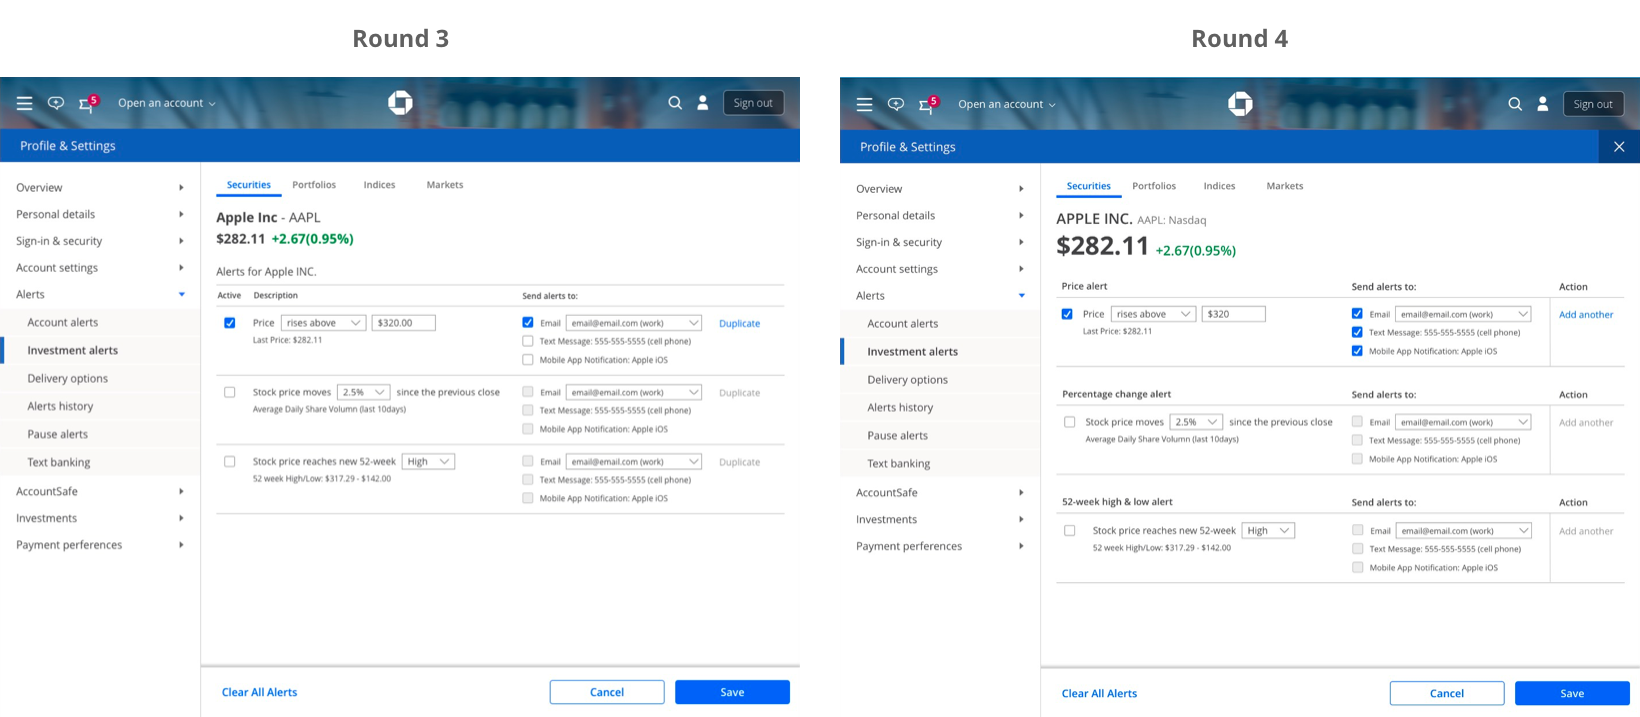The image size is (1640, 717).
Task: Open 'Text banking' in Round 3 sidebar
Action: point(59,462)
